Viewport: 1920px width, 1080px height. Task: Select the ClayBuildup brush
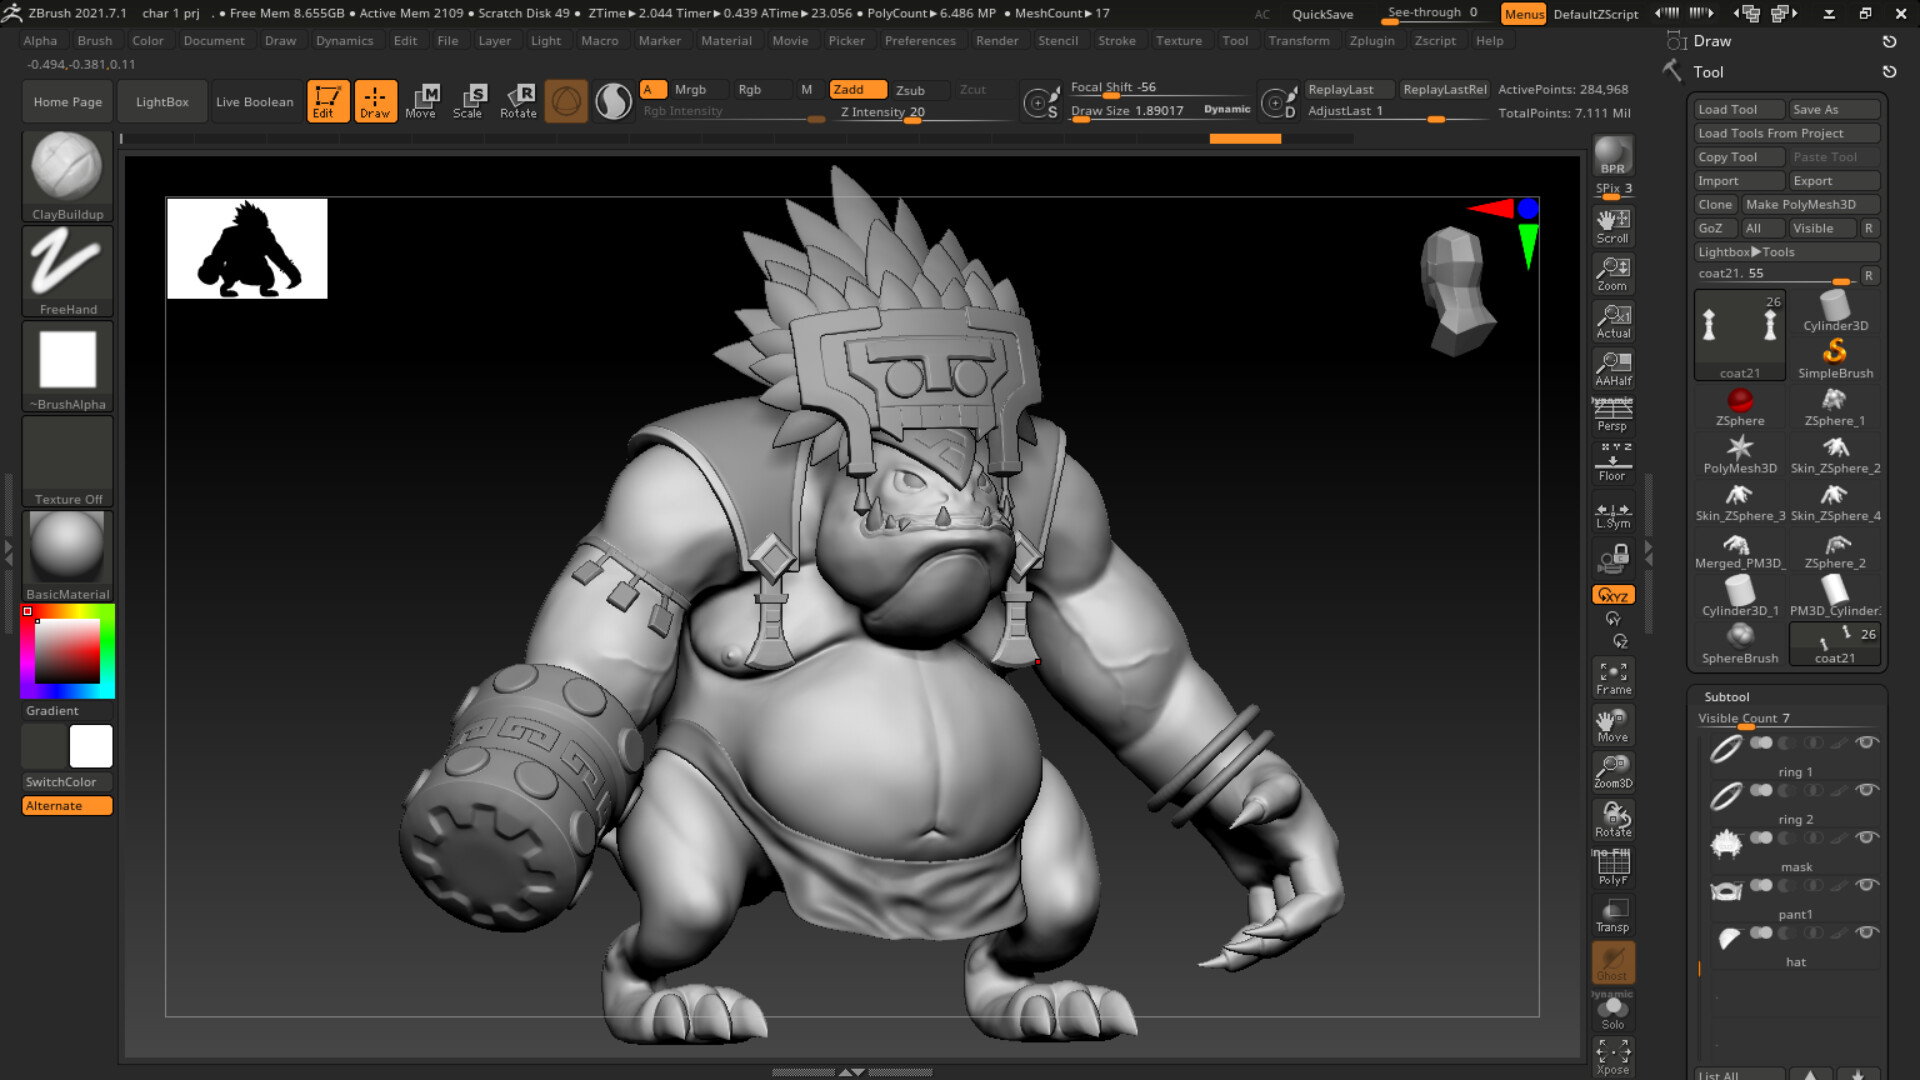coord(66,170)
